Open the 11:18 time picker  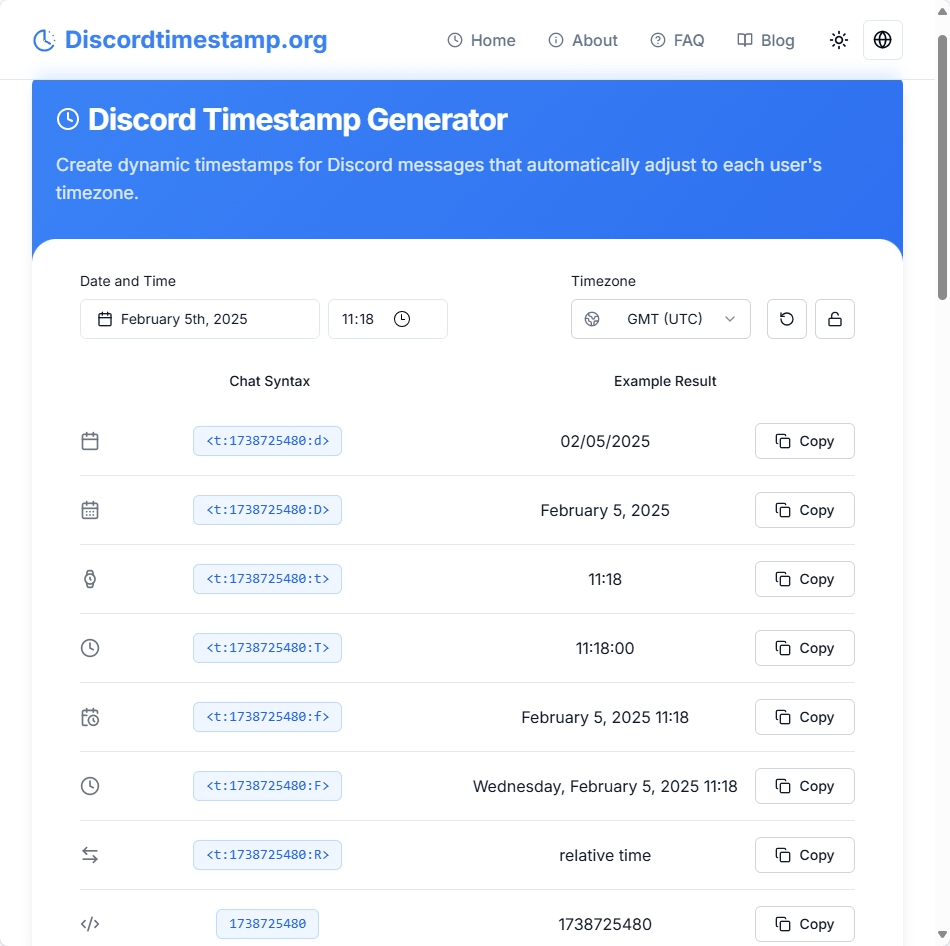(388, 318)
